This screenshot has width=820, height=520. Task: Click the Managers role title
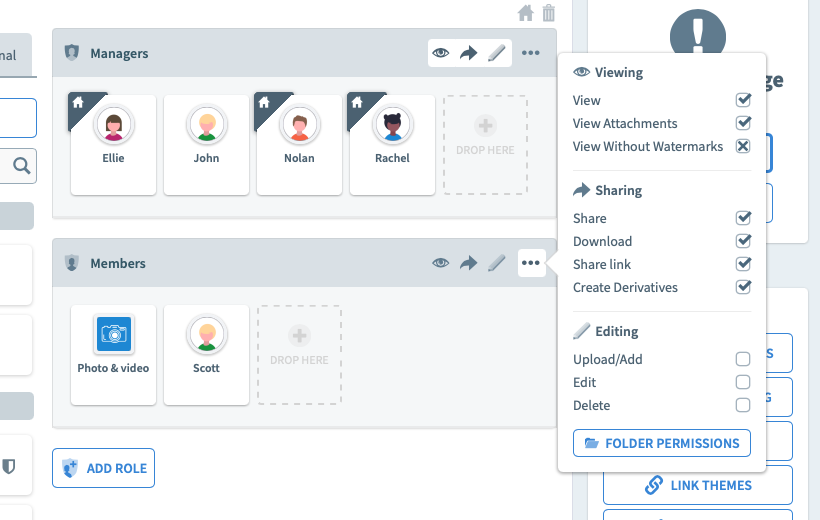[x=119, y=53]
